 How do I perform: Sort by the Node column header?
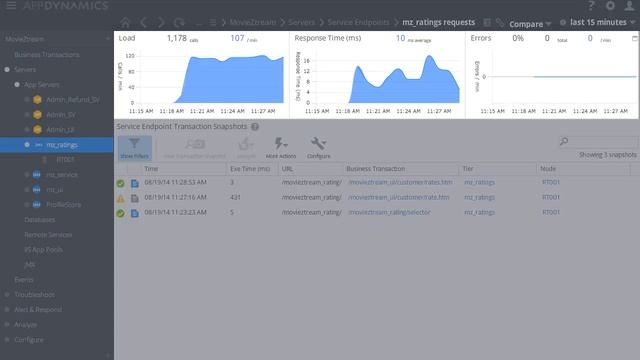click(584, 169)
